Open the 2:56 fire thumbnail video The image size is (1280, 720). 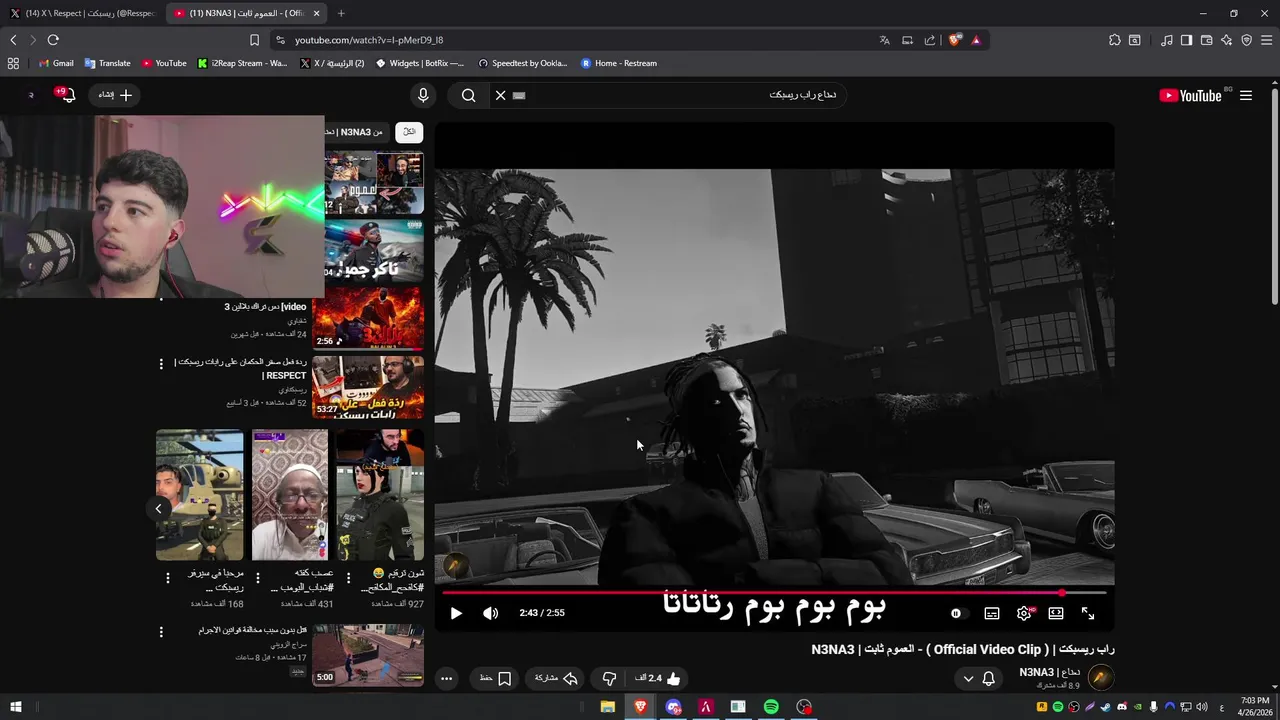(x=369, y=318)
